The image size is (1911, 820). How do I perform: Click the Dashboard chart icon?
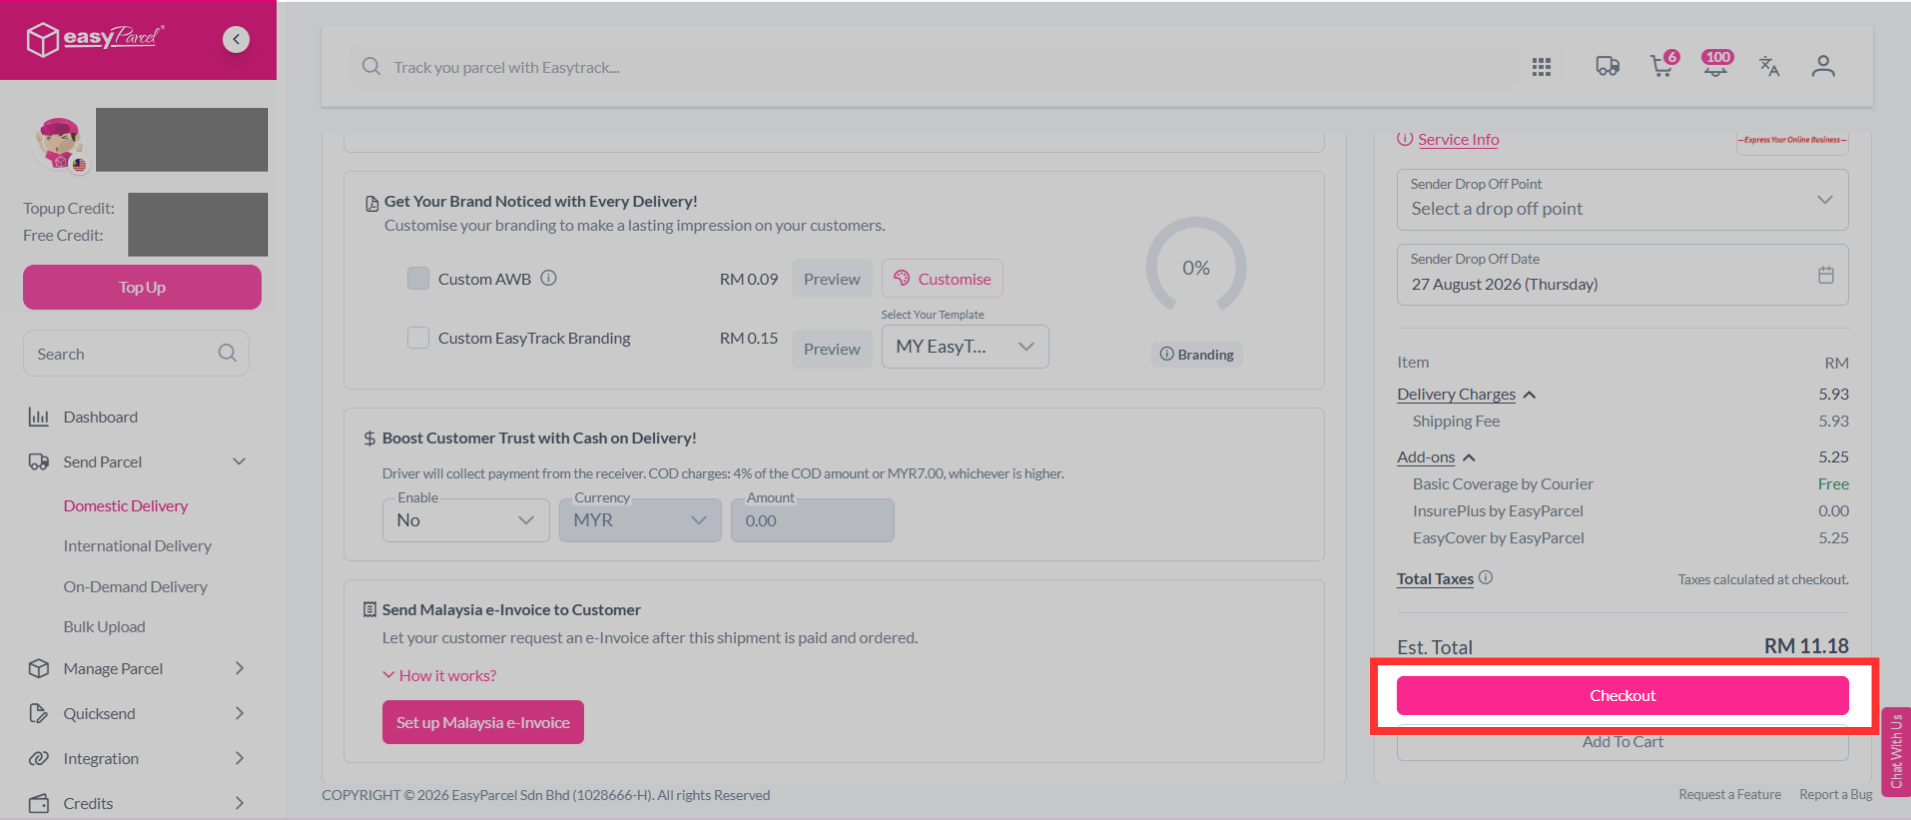(x=39, y=417)
